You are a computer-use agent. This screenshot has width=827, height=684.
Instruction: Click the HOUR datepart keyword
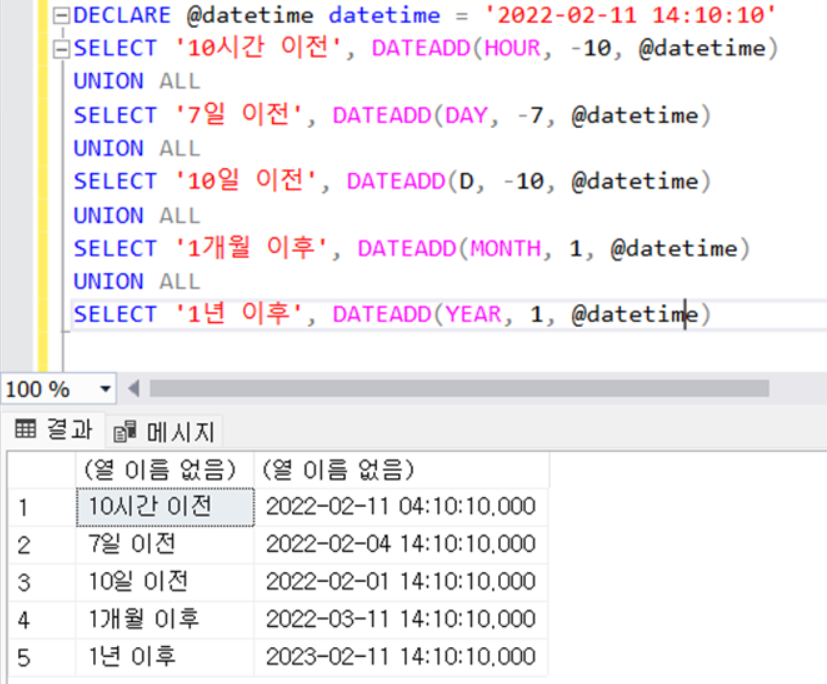click(513, 49)
